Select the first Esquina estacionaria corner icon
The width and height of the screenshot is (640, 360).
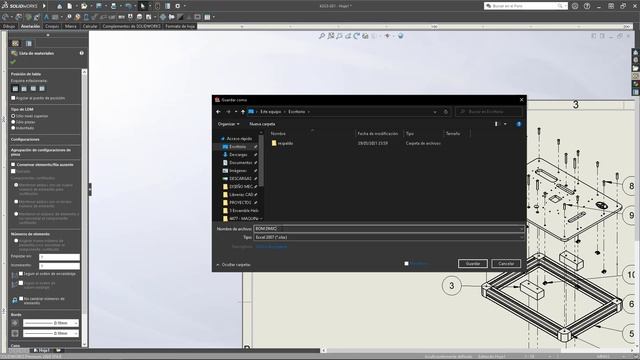tap(15, 89)
